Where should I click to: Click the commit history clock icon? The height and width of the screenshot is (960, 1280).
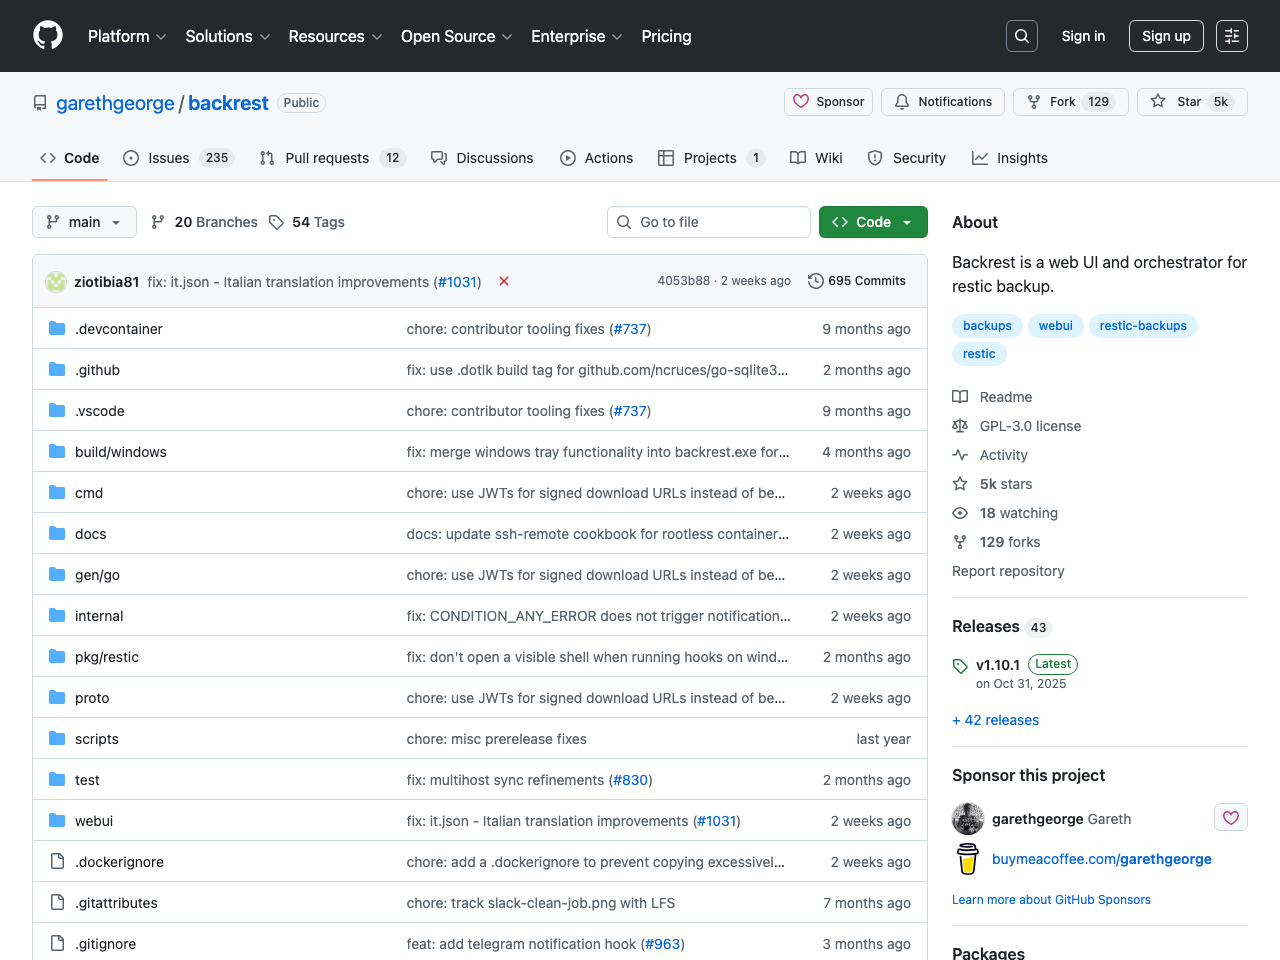click(x=816, y=281)
